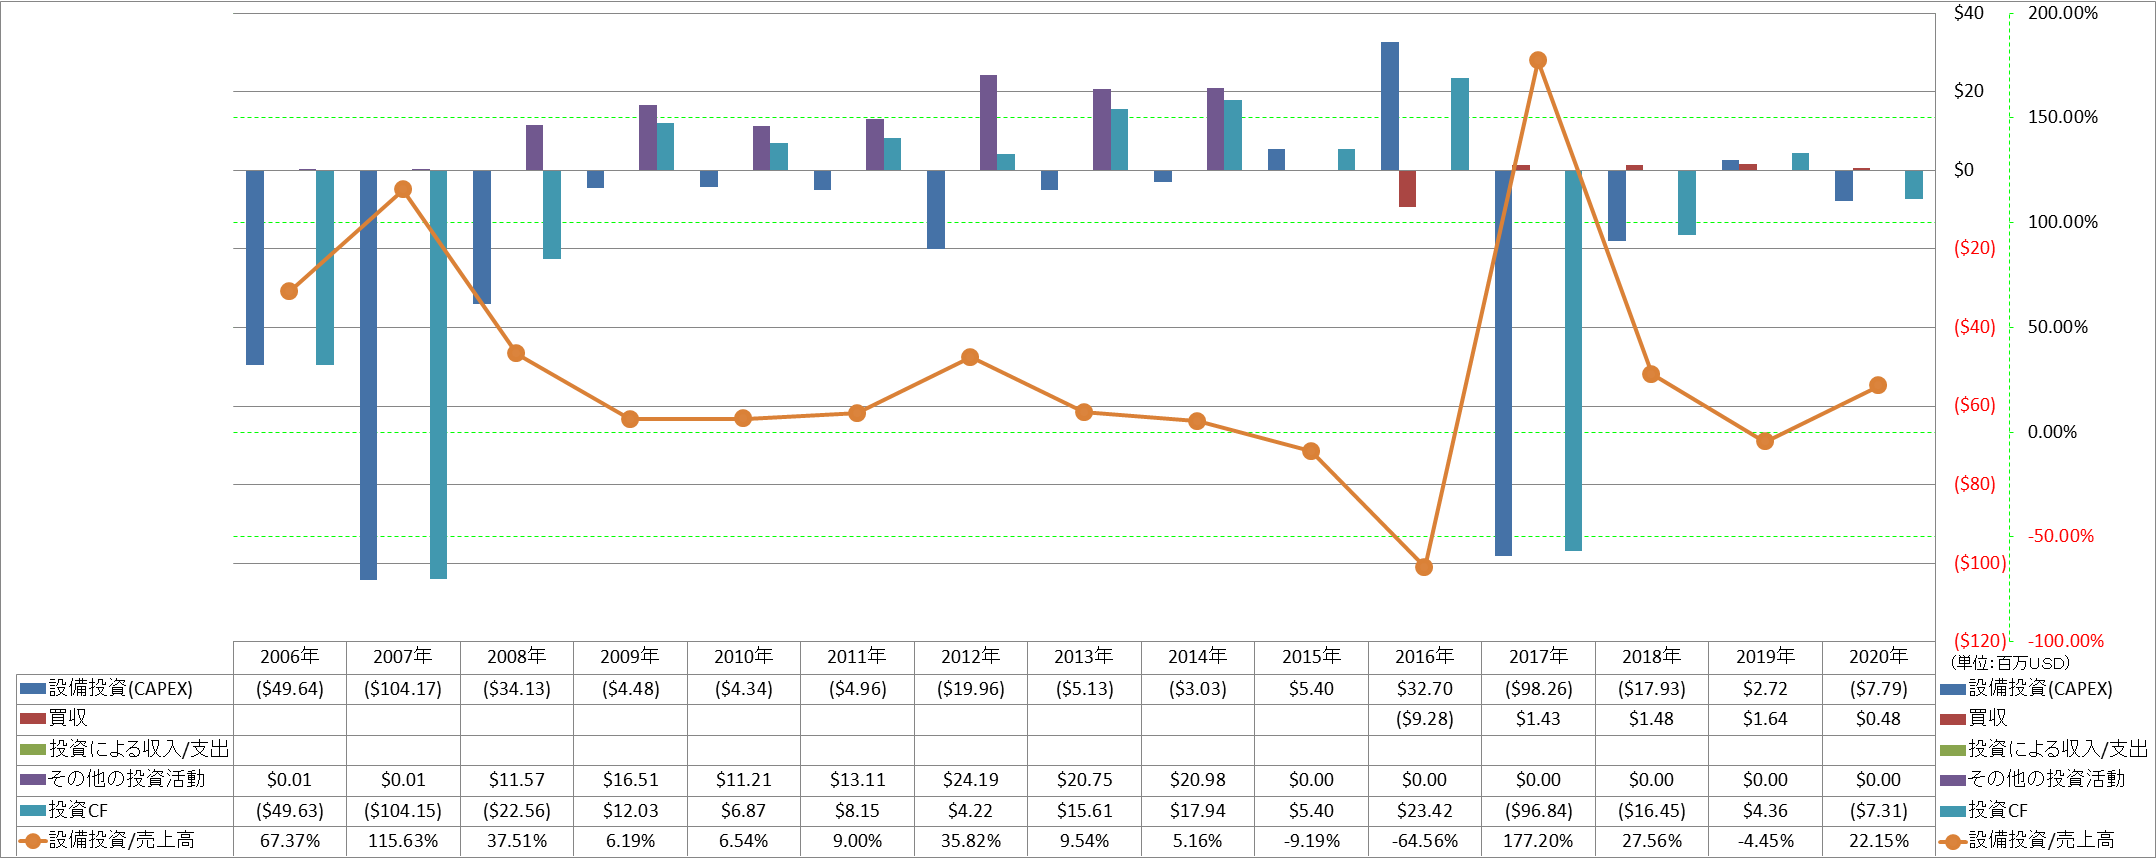2156x858 pixels.
Task: Click the red 買収 legend swatch in left table
Action: (33, 719)
